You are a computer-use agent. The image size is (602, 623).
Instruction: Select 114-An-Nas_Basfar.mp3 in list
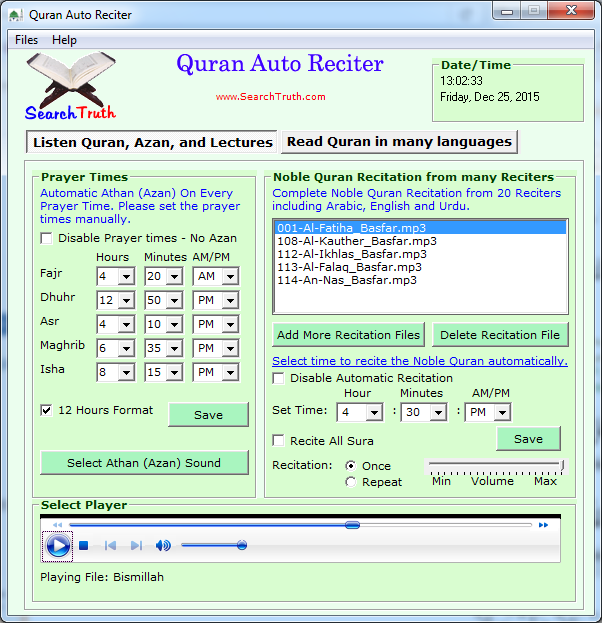tap(420, 280)
